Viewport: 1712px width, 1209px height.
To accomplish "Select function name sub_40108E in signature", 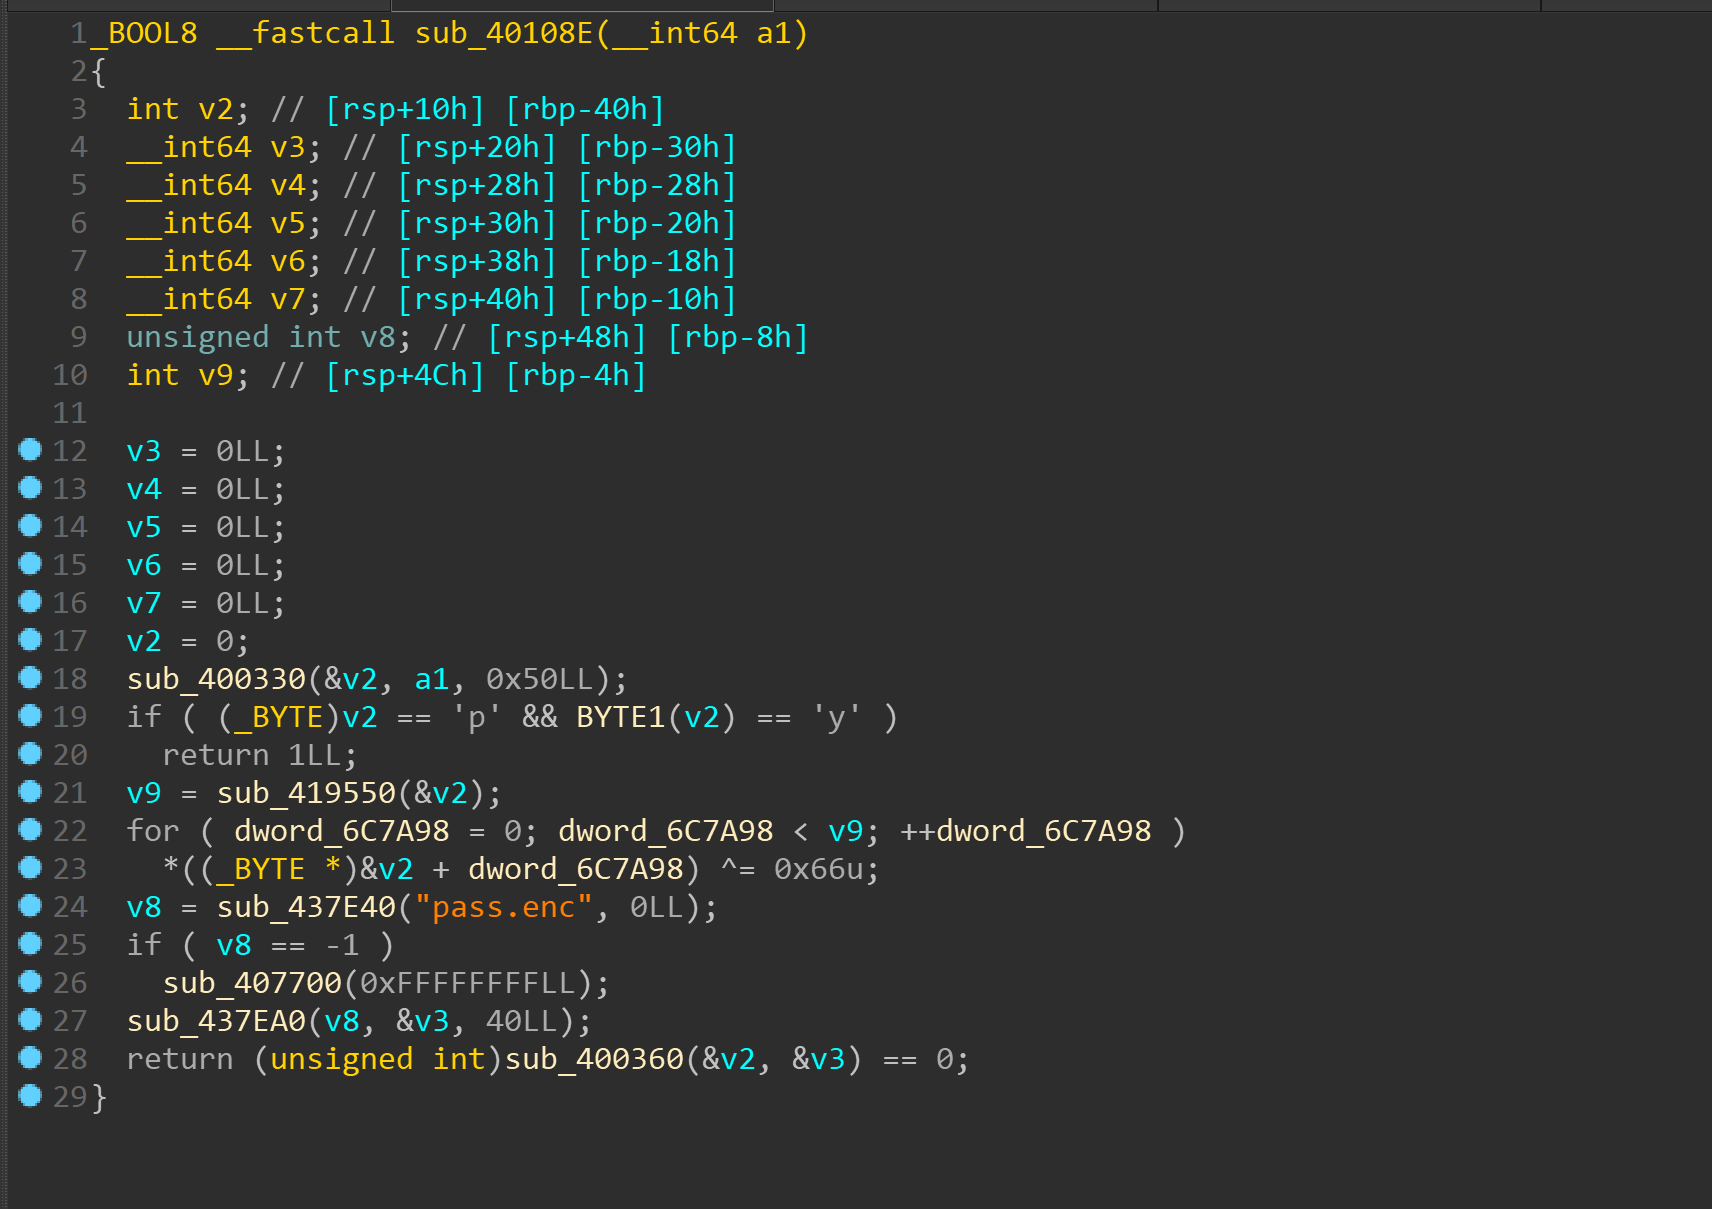I will [504, 33].
